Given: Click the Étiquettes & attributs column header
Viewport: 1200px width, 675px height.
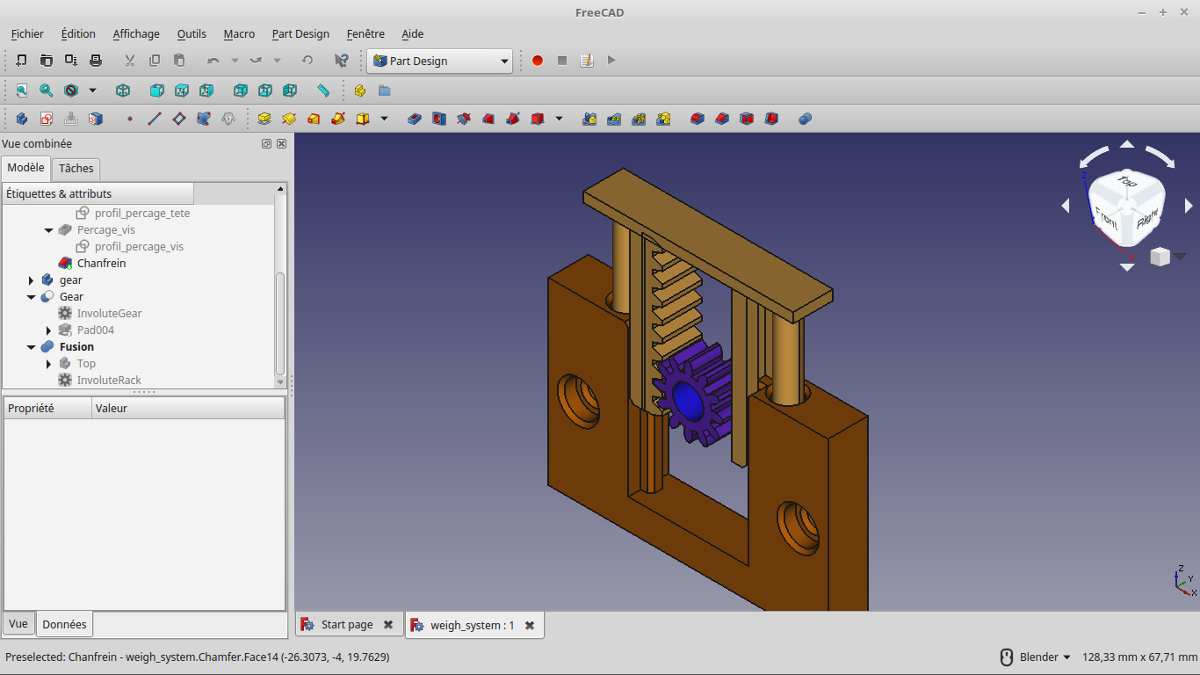Looking at the screenshot, I should click(98, 194).
